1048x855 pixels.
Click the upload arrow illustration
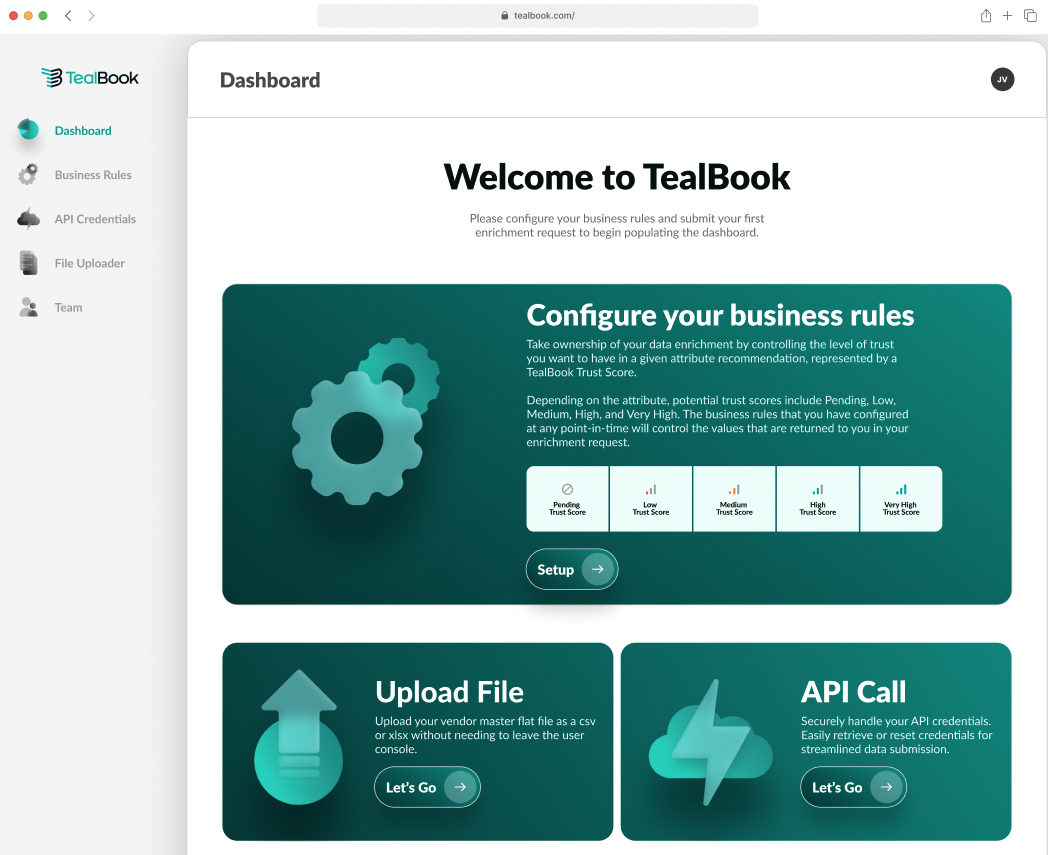point(299,737)
